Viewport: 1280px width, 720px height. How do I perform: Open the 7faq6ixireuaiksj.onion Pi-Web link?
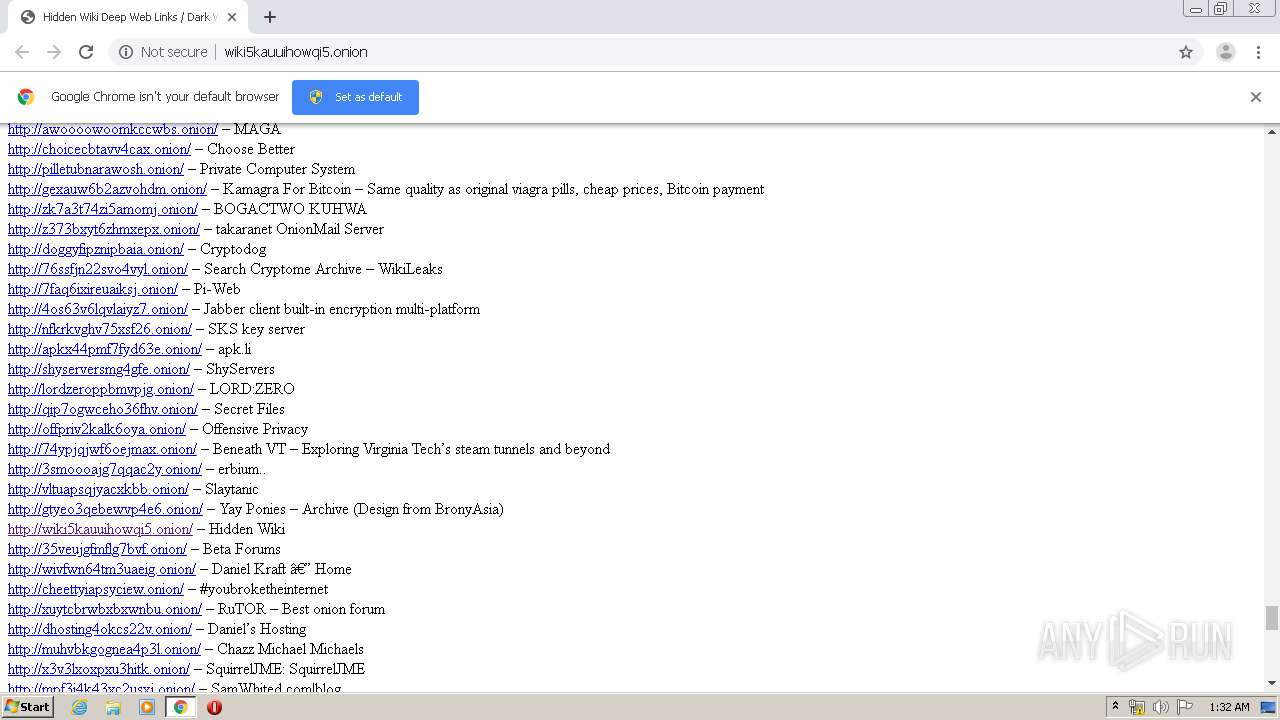93,289
